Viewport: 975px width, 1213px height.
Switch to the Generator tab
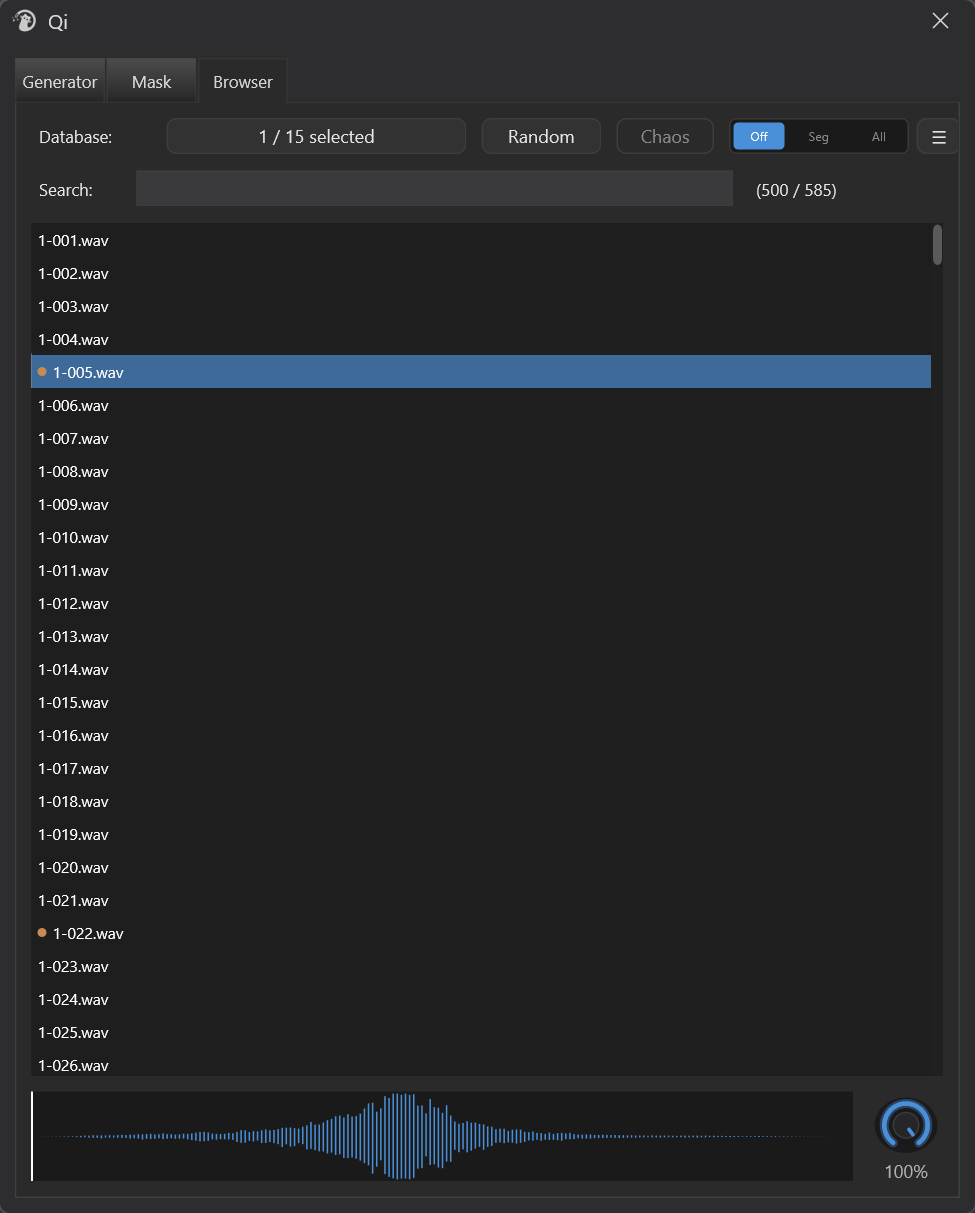pyautogui.click(x=60, y=82)
